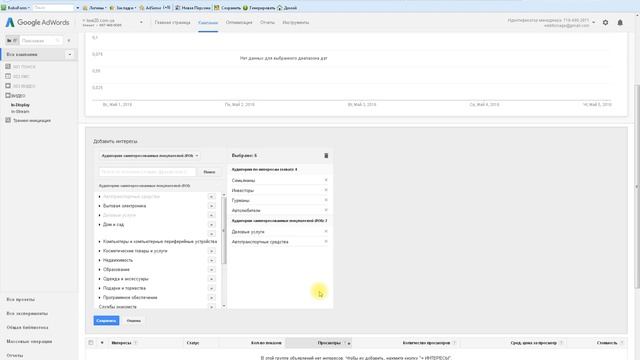Viewport: 640px width, 360px height.
Task: Open the interest category type dropdown
Action: click(149, 156)
